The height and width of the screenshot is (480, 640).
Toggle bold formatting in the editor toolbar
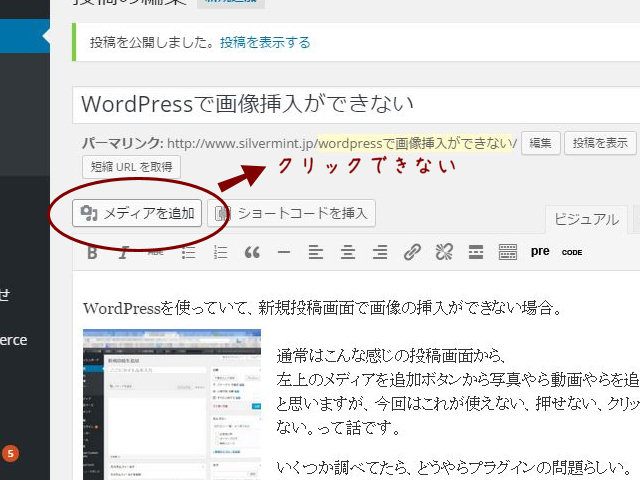(x=92, y=253)
